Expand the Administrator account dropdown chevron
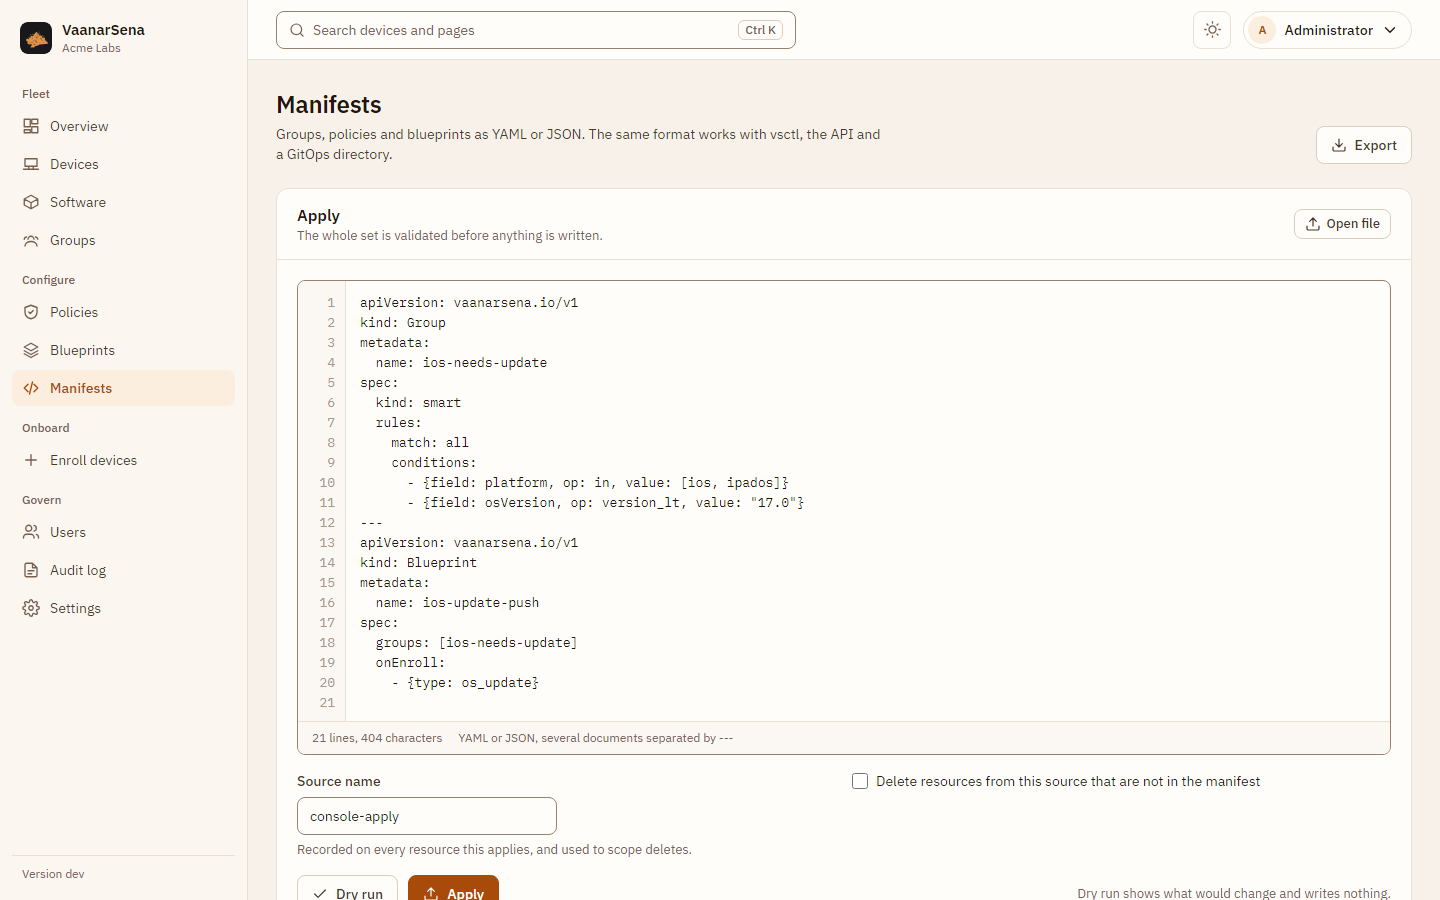The height and width of the screenshot is (900, 1440). 1390,30
